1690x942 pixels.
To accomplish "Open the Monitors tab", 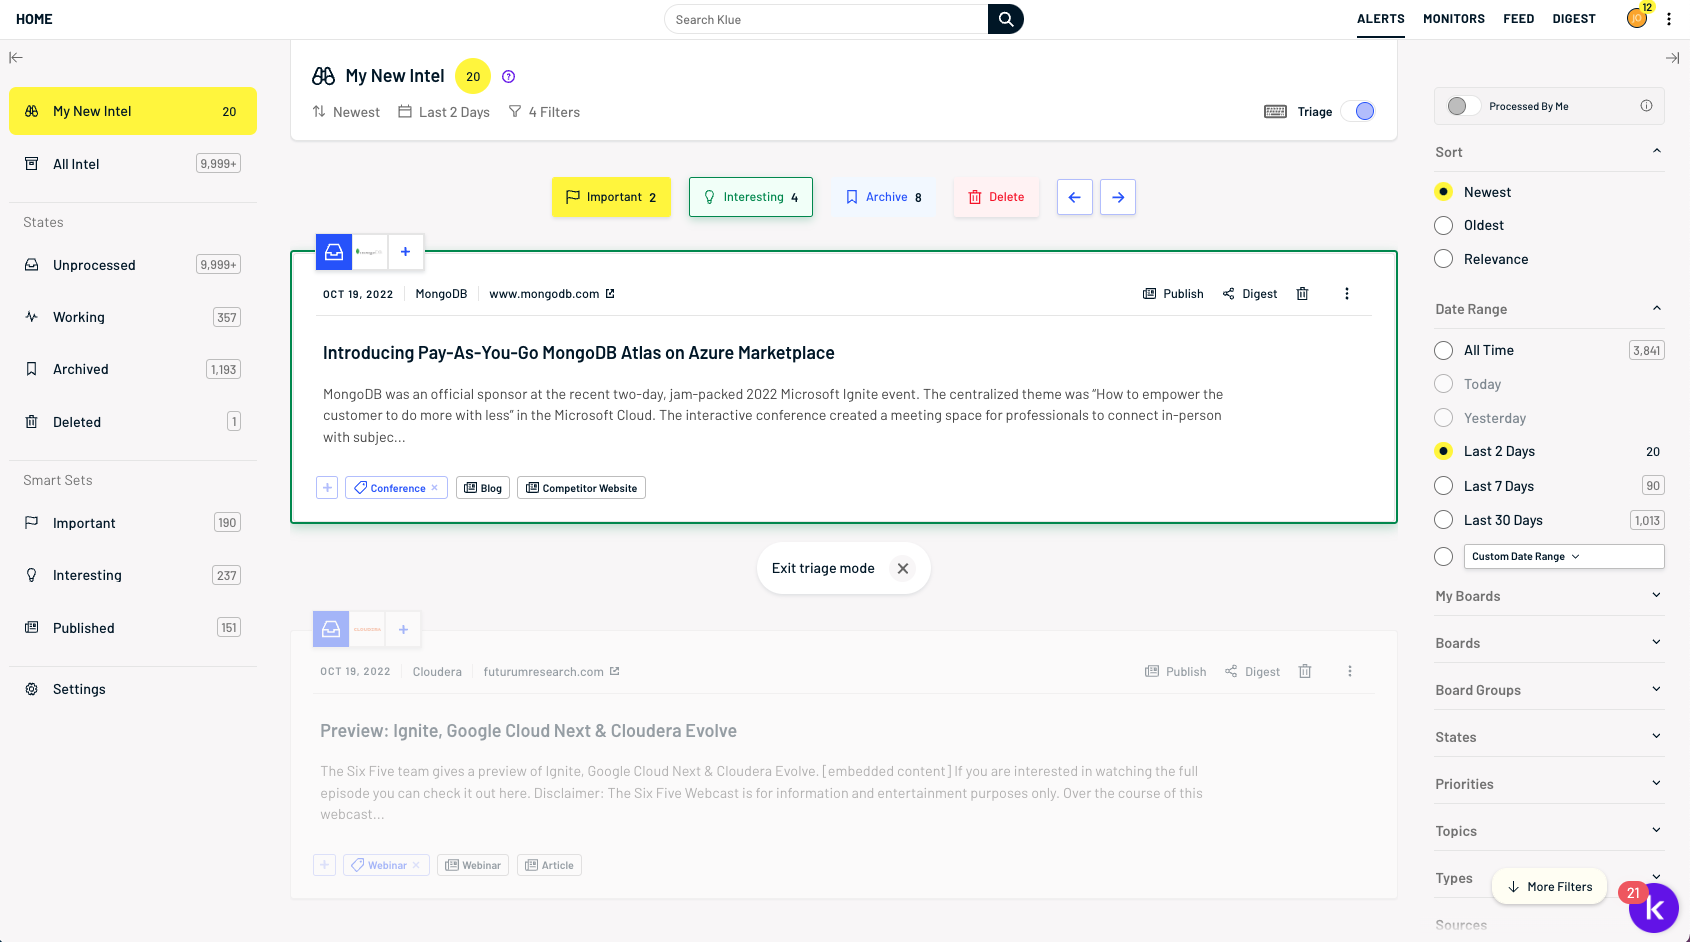I will 1453,19.
